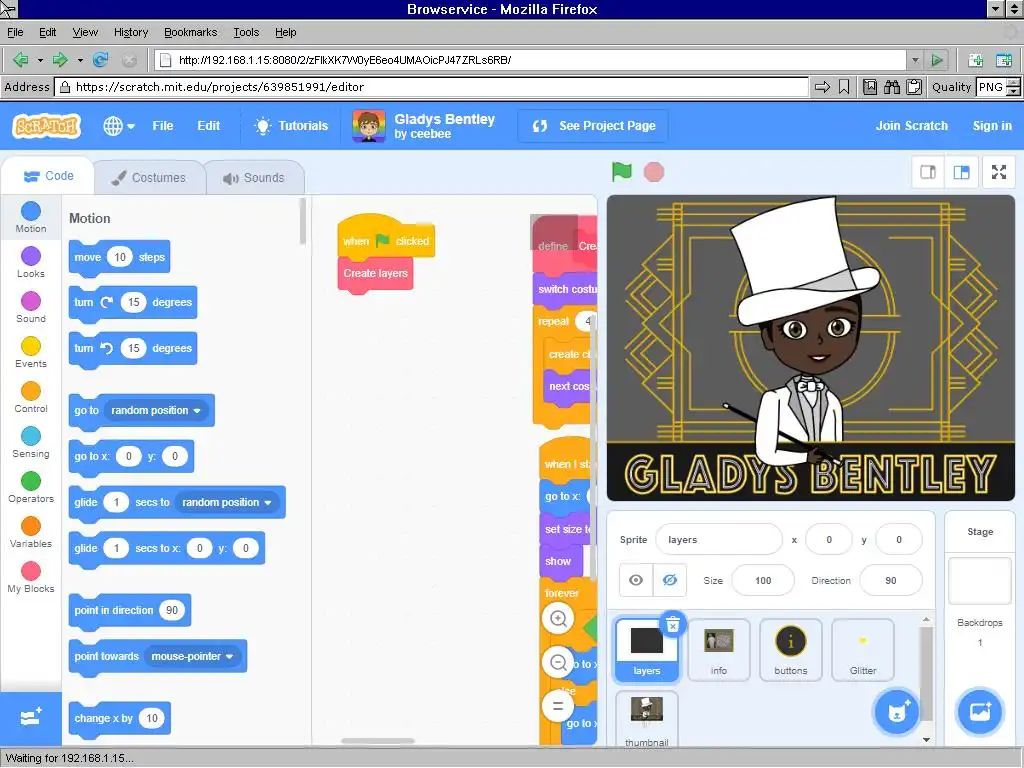
Task: Open the Firefox Bookmarks menu
Action: [190, 32]
